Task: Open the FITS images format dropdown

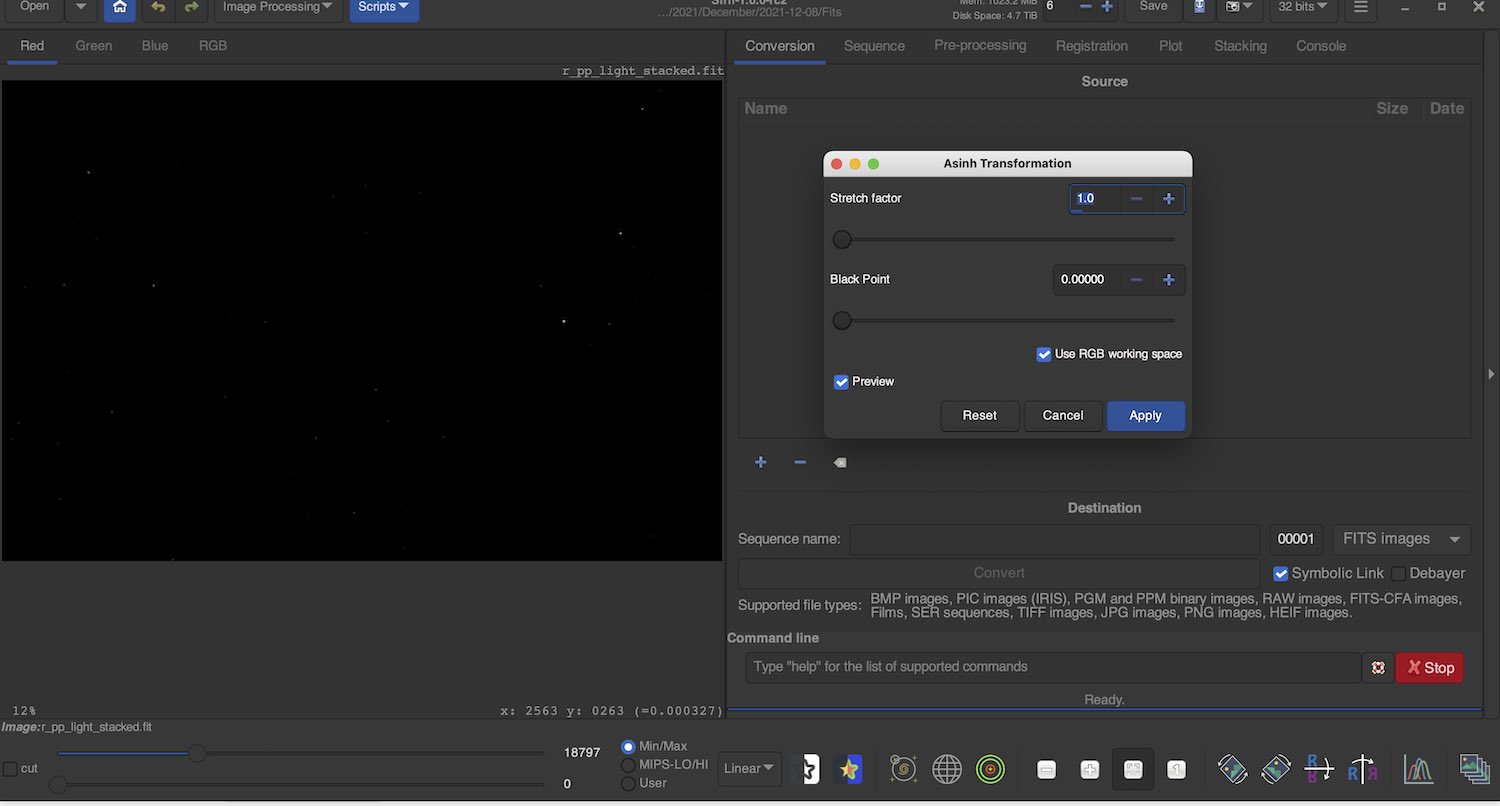Action: point(1400,539)
